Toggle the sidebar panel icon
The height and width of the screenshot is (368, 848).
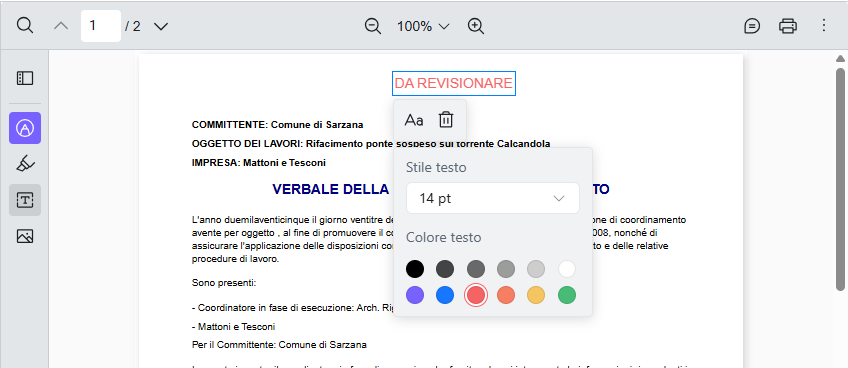coord(25,78)
